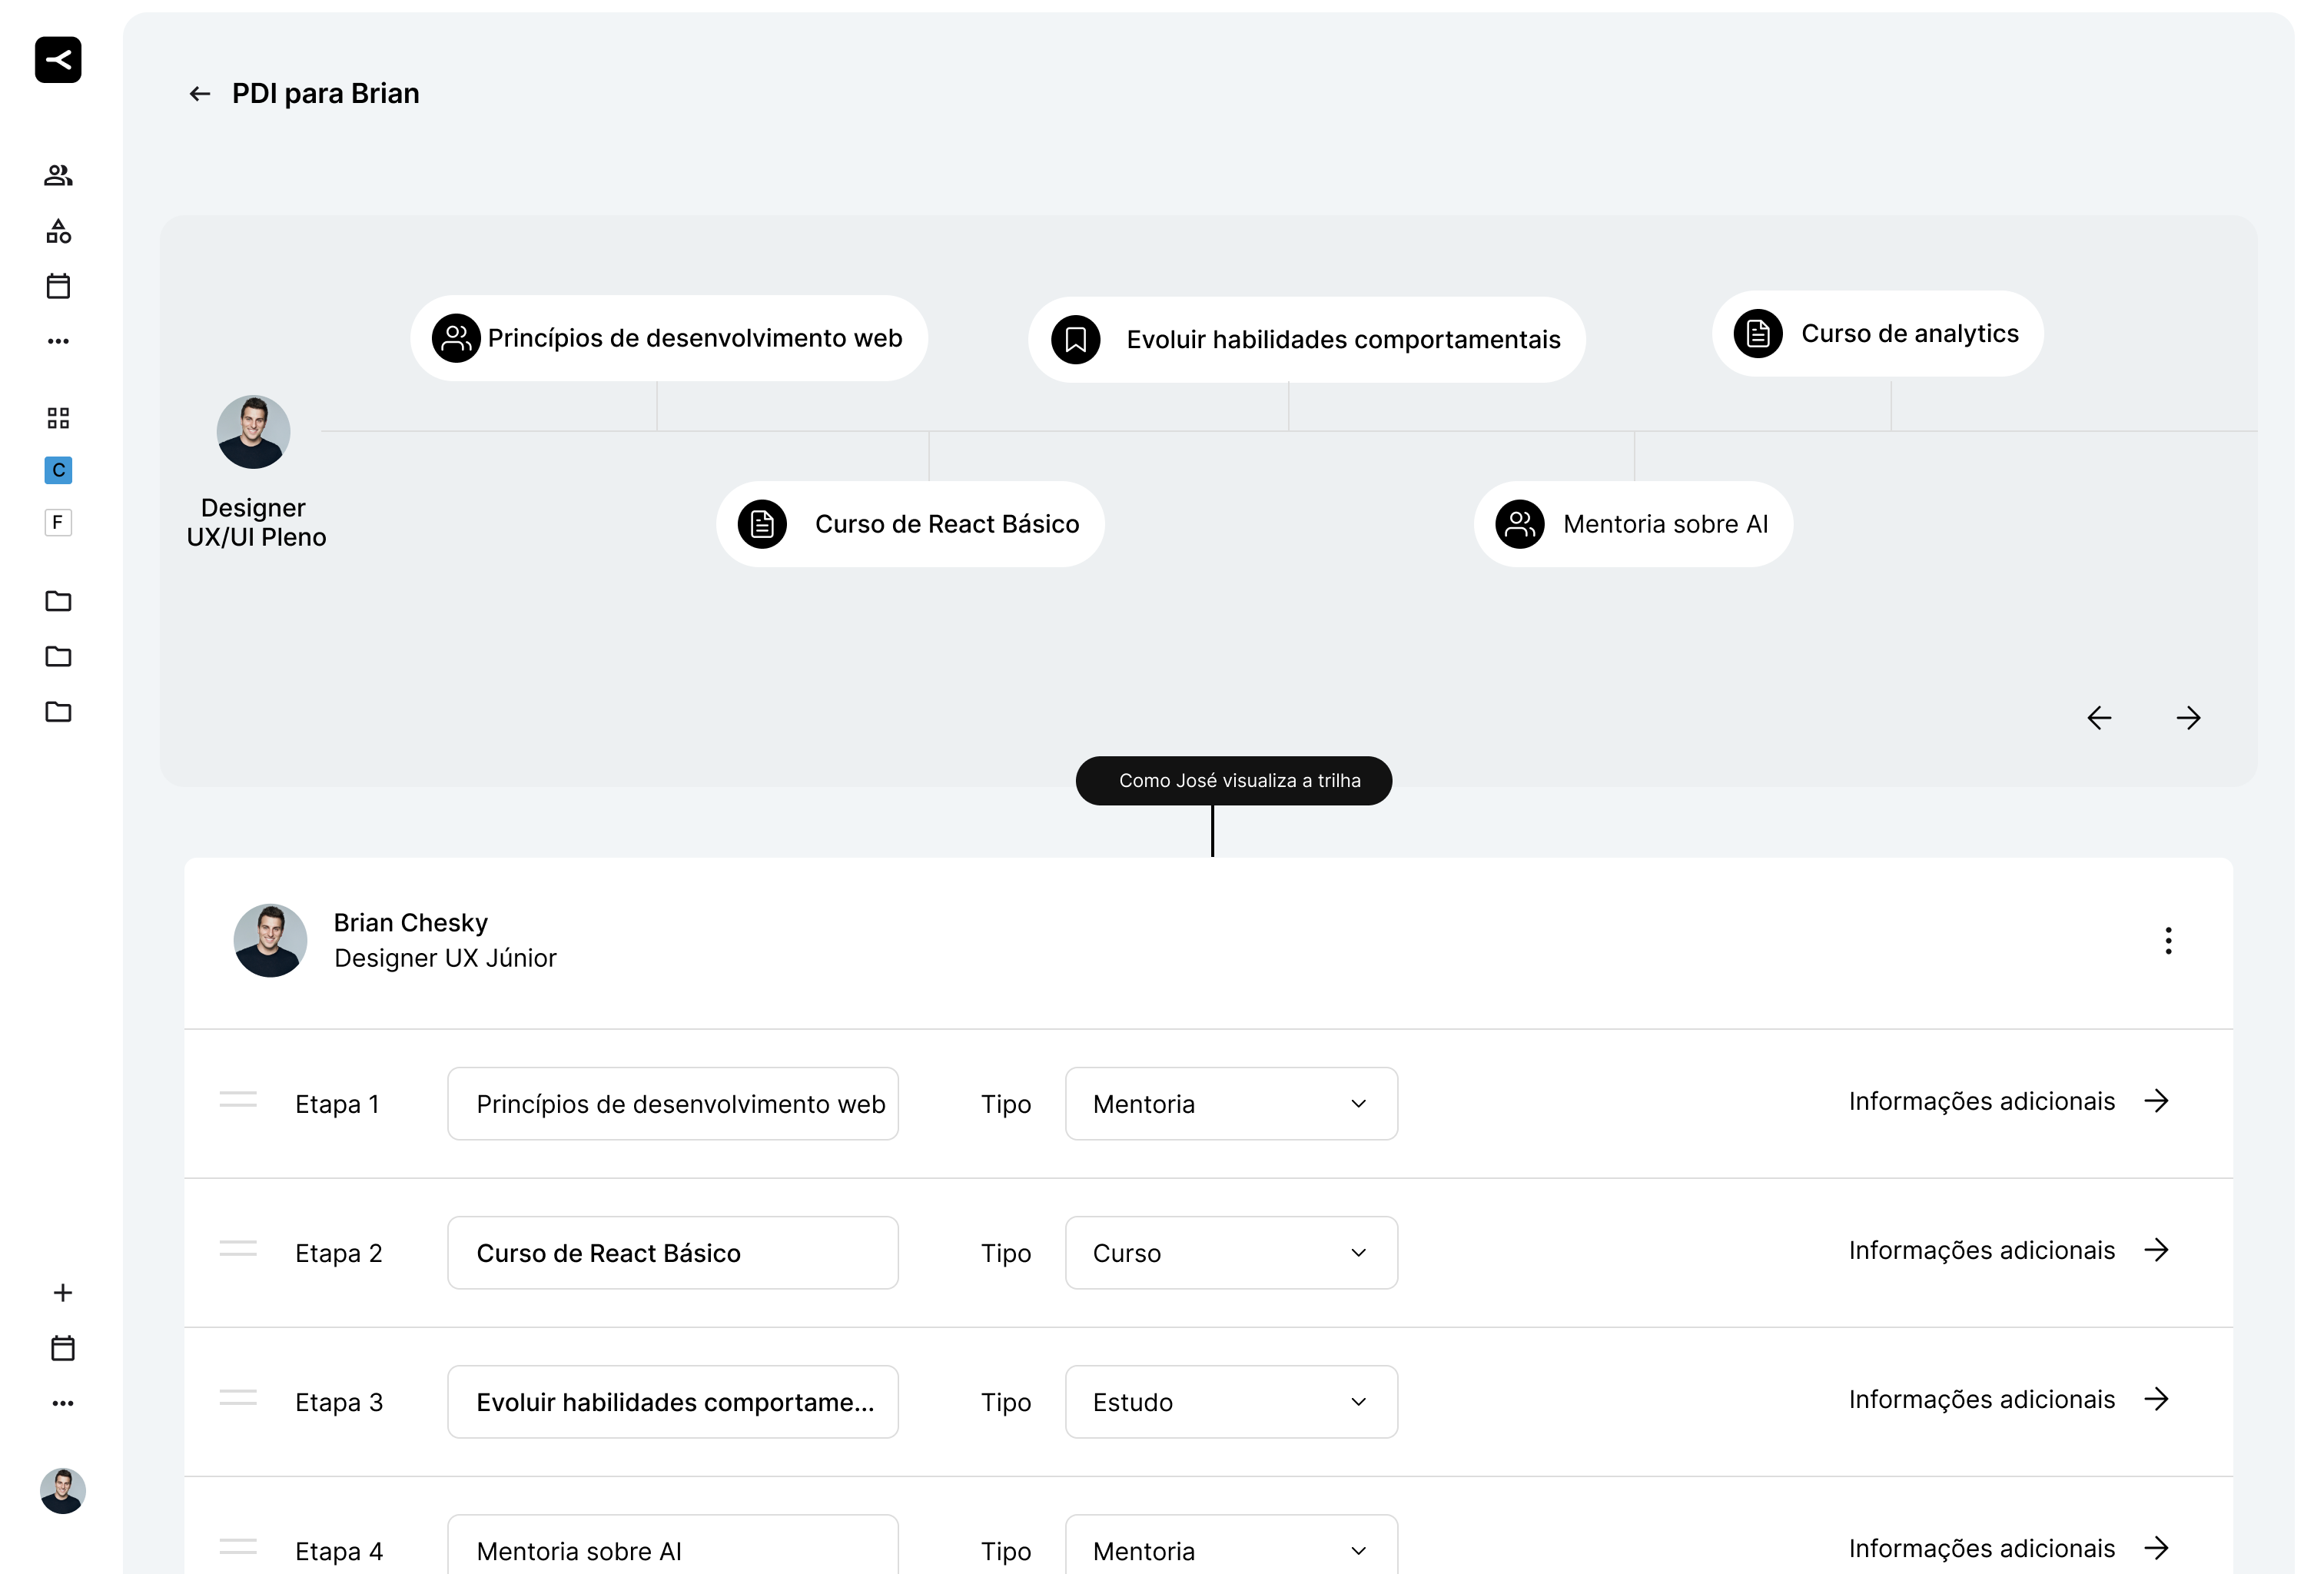This screenshot has width=2324, height=1574.
Task: Click Informações adicionais link for Etapa 1
Action: [2007, 1102]
